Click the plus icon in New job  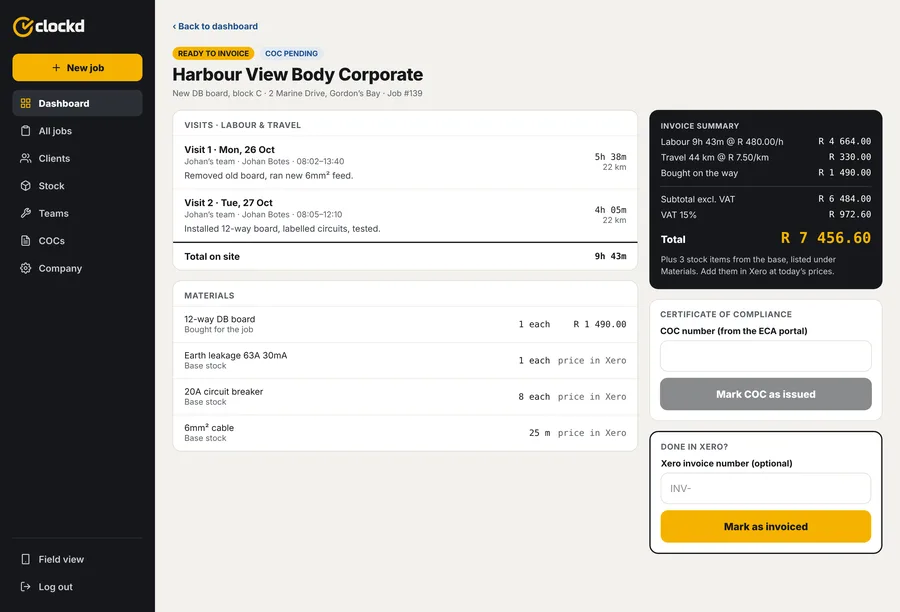point(56,68)
